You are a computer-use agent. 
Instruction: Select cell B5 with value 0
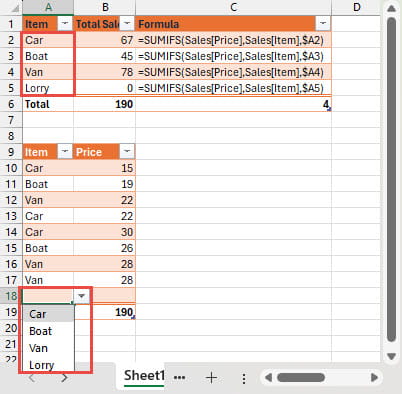[x=105, y=88]
